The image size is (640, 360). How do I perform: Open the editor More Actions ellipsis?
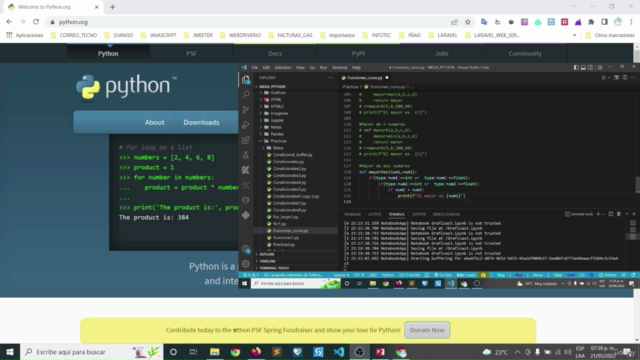(x=633, y=78)
